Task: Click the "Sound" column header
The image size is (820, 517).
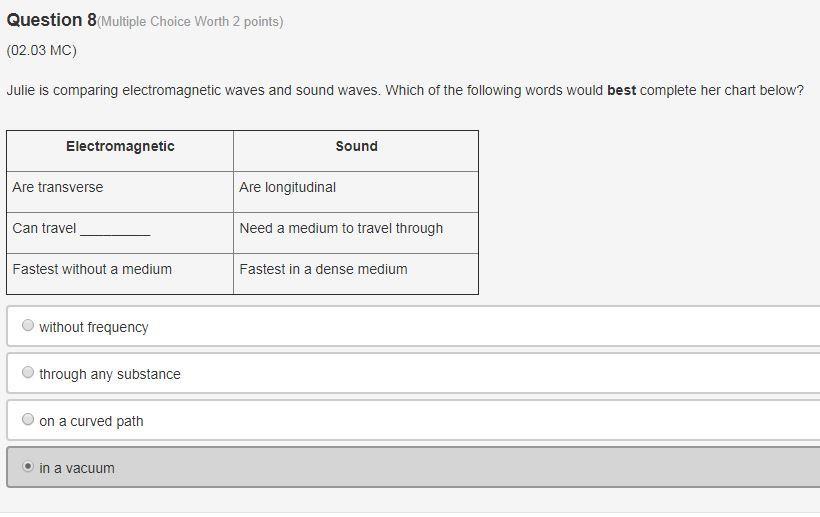Action: pyautogui.click(x=357, y=146)
